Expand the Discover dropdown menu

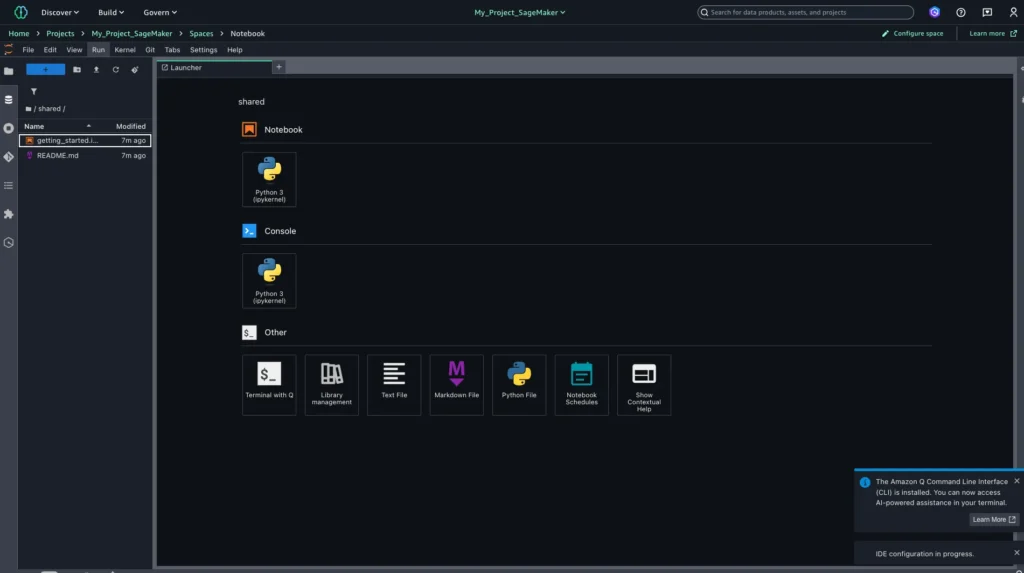pyautogui.click(x=60, y=12)
